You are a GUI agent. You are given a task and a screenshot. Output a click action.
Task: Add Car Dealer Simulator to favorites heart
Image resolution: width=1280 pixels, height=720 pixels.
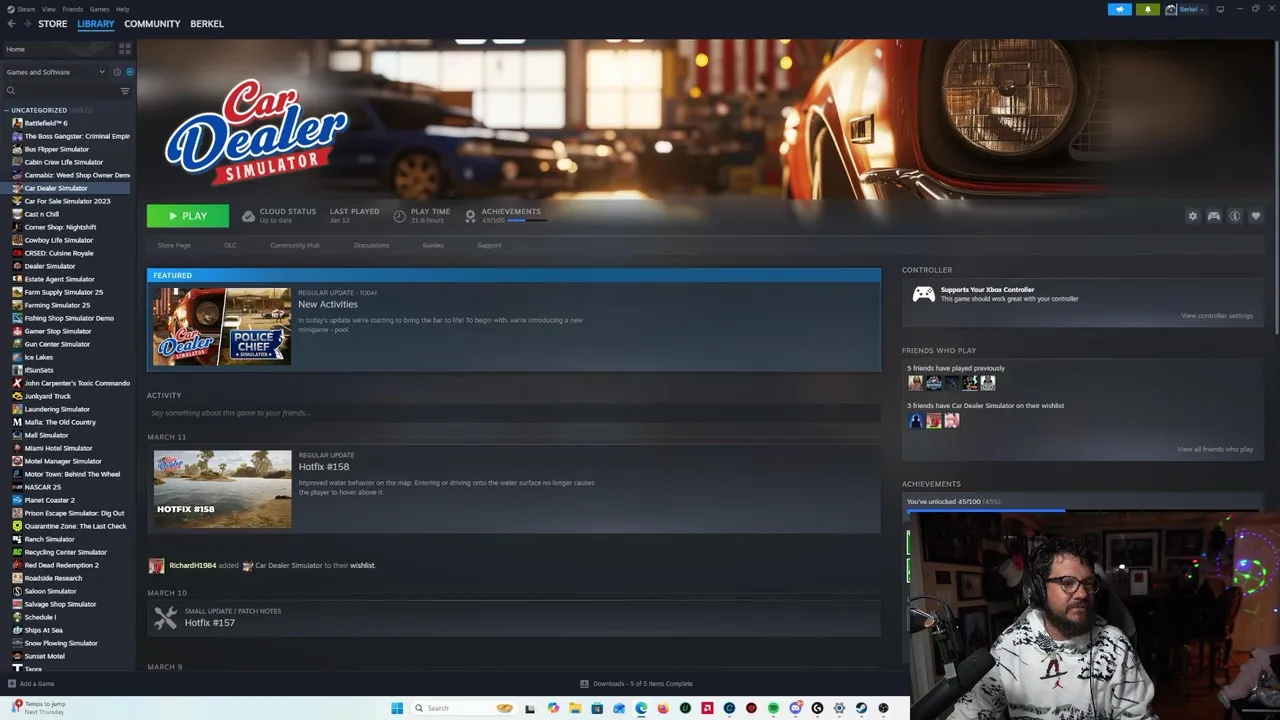(x=1256, y=216)
